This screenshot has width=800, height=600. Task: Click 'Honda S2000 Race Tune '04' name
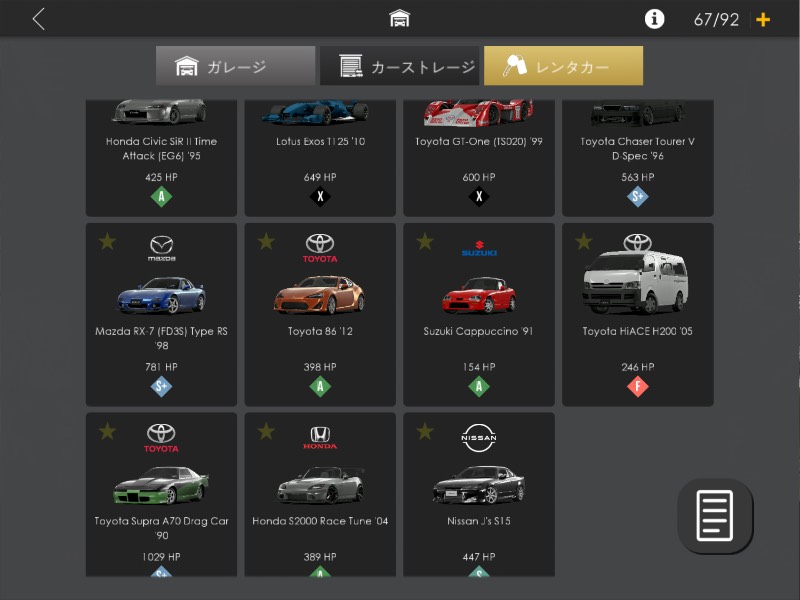(320, 521)
